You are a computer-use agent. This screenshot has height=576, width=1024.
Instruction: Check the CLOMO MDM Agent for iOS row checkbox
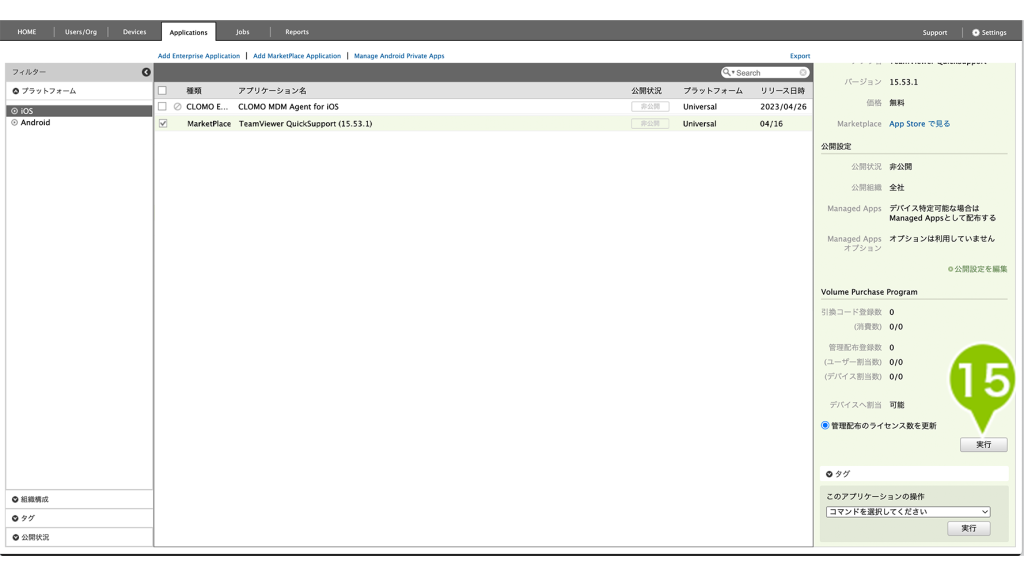click(x=163, y=106)
